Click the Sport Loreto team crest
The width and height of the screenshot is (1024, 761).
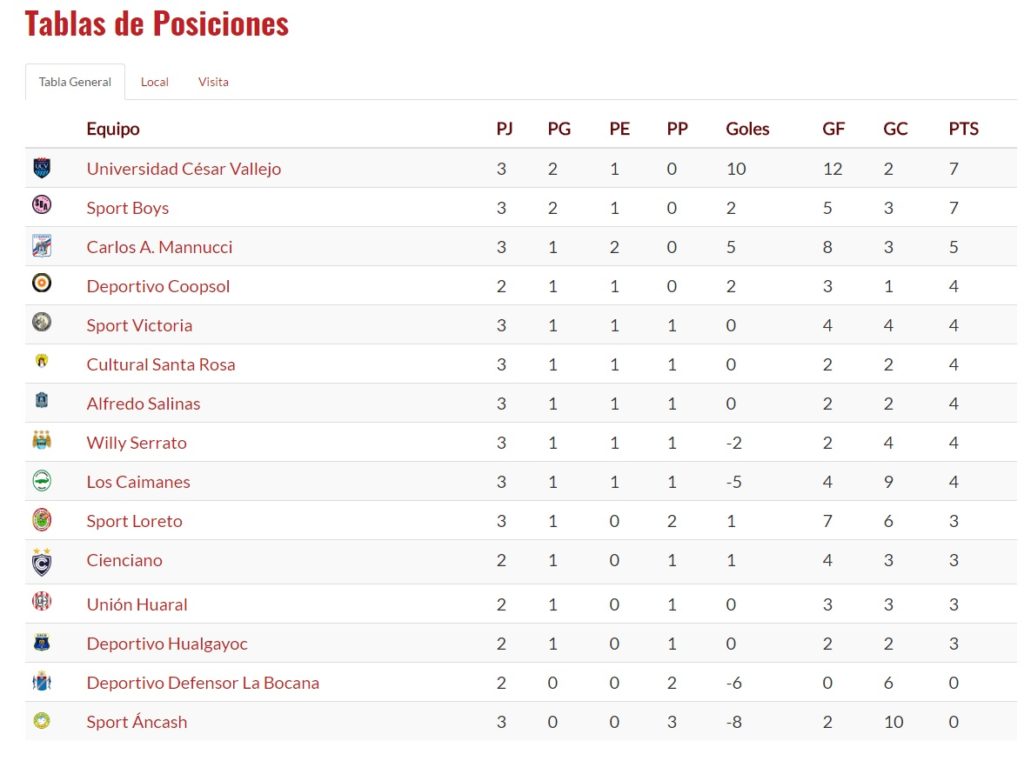(x=42, y=520)
